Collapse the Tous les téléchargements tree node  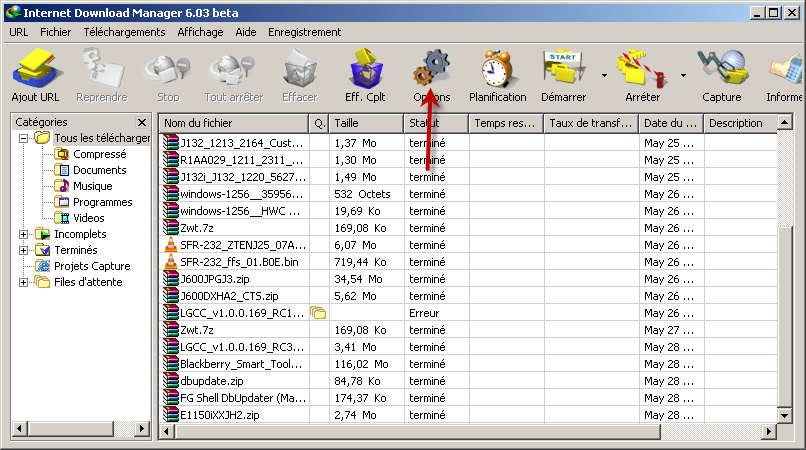pyautogui.click(x=23, y=138)
